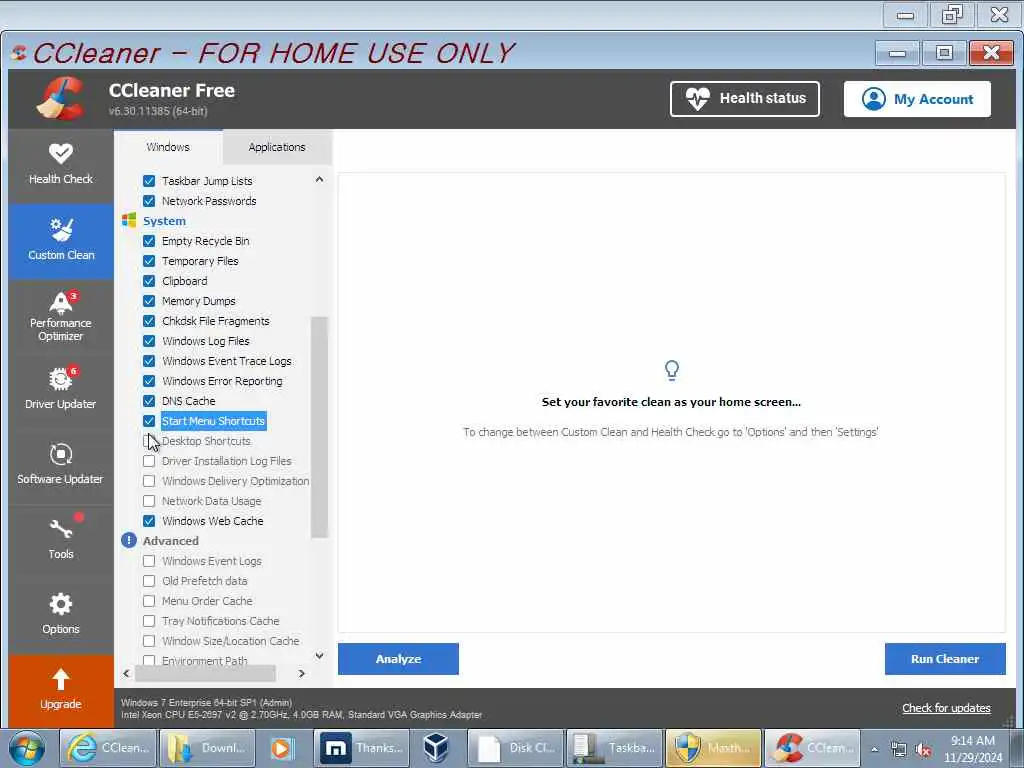Uncheck Taskbar Jump Lists
This screenshot has height=768, width=1024.
pyautogui.click(x=149, y=181)
